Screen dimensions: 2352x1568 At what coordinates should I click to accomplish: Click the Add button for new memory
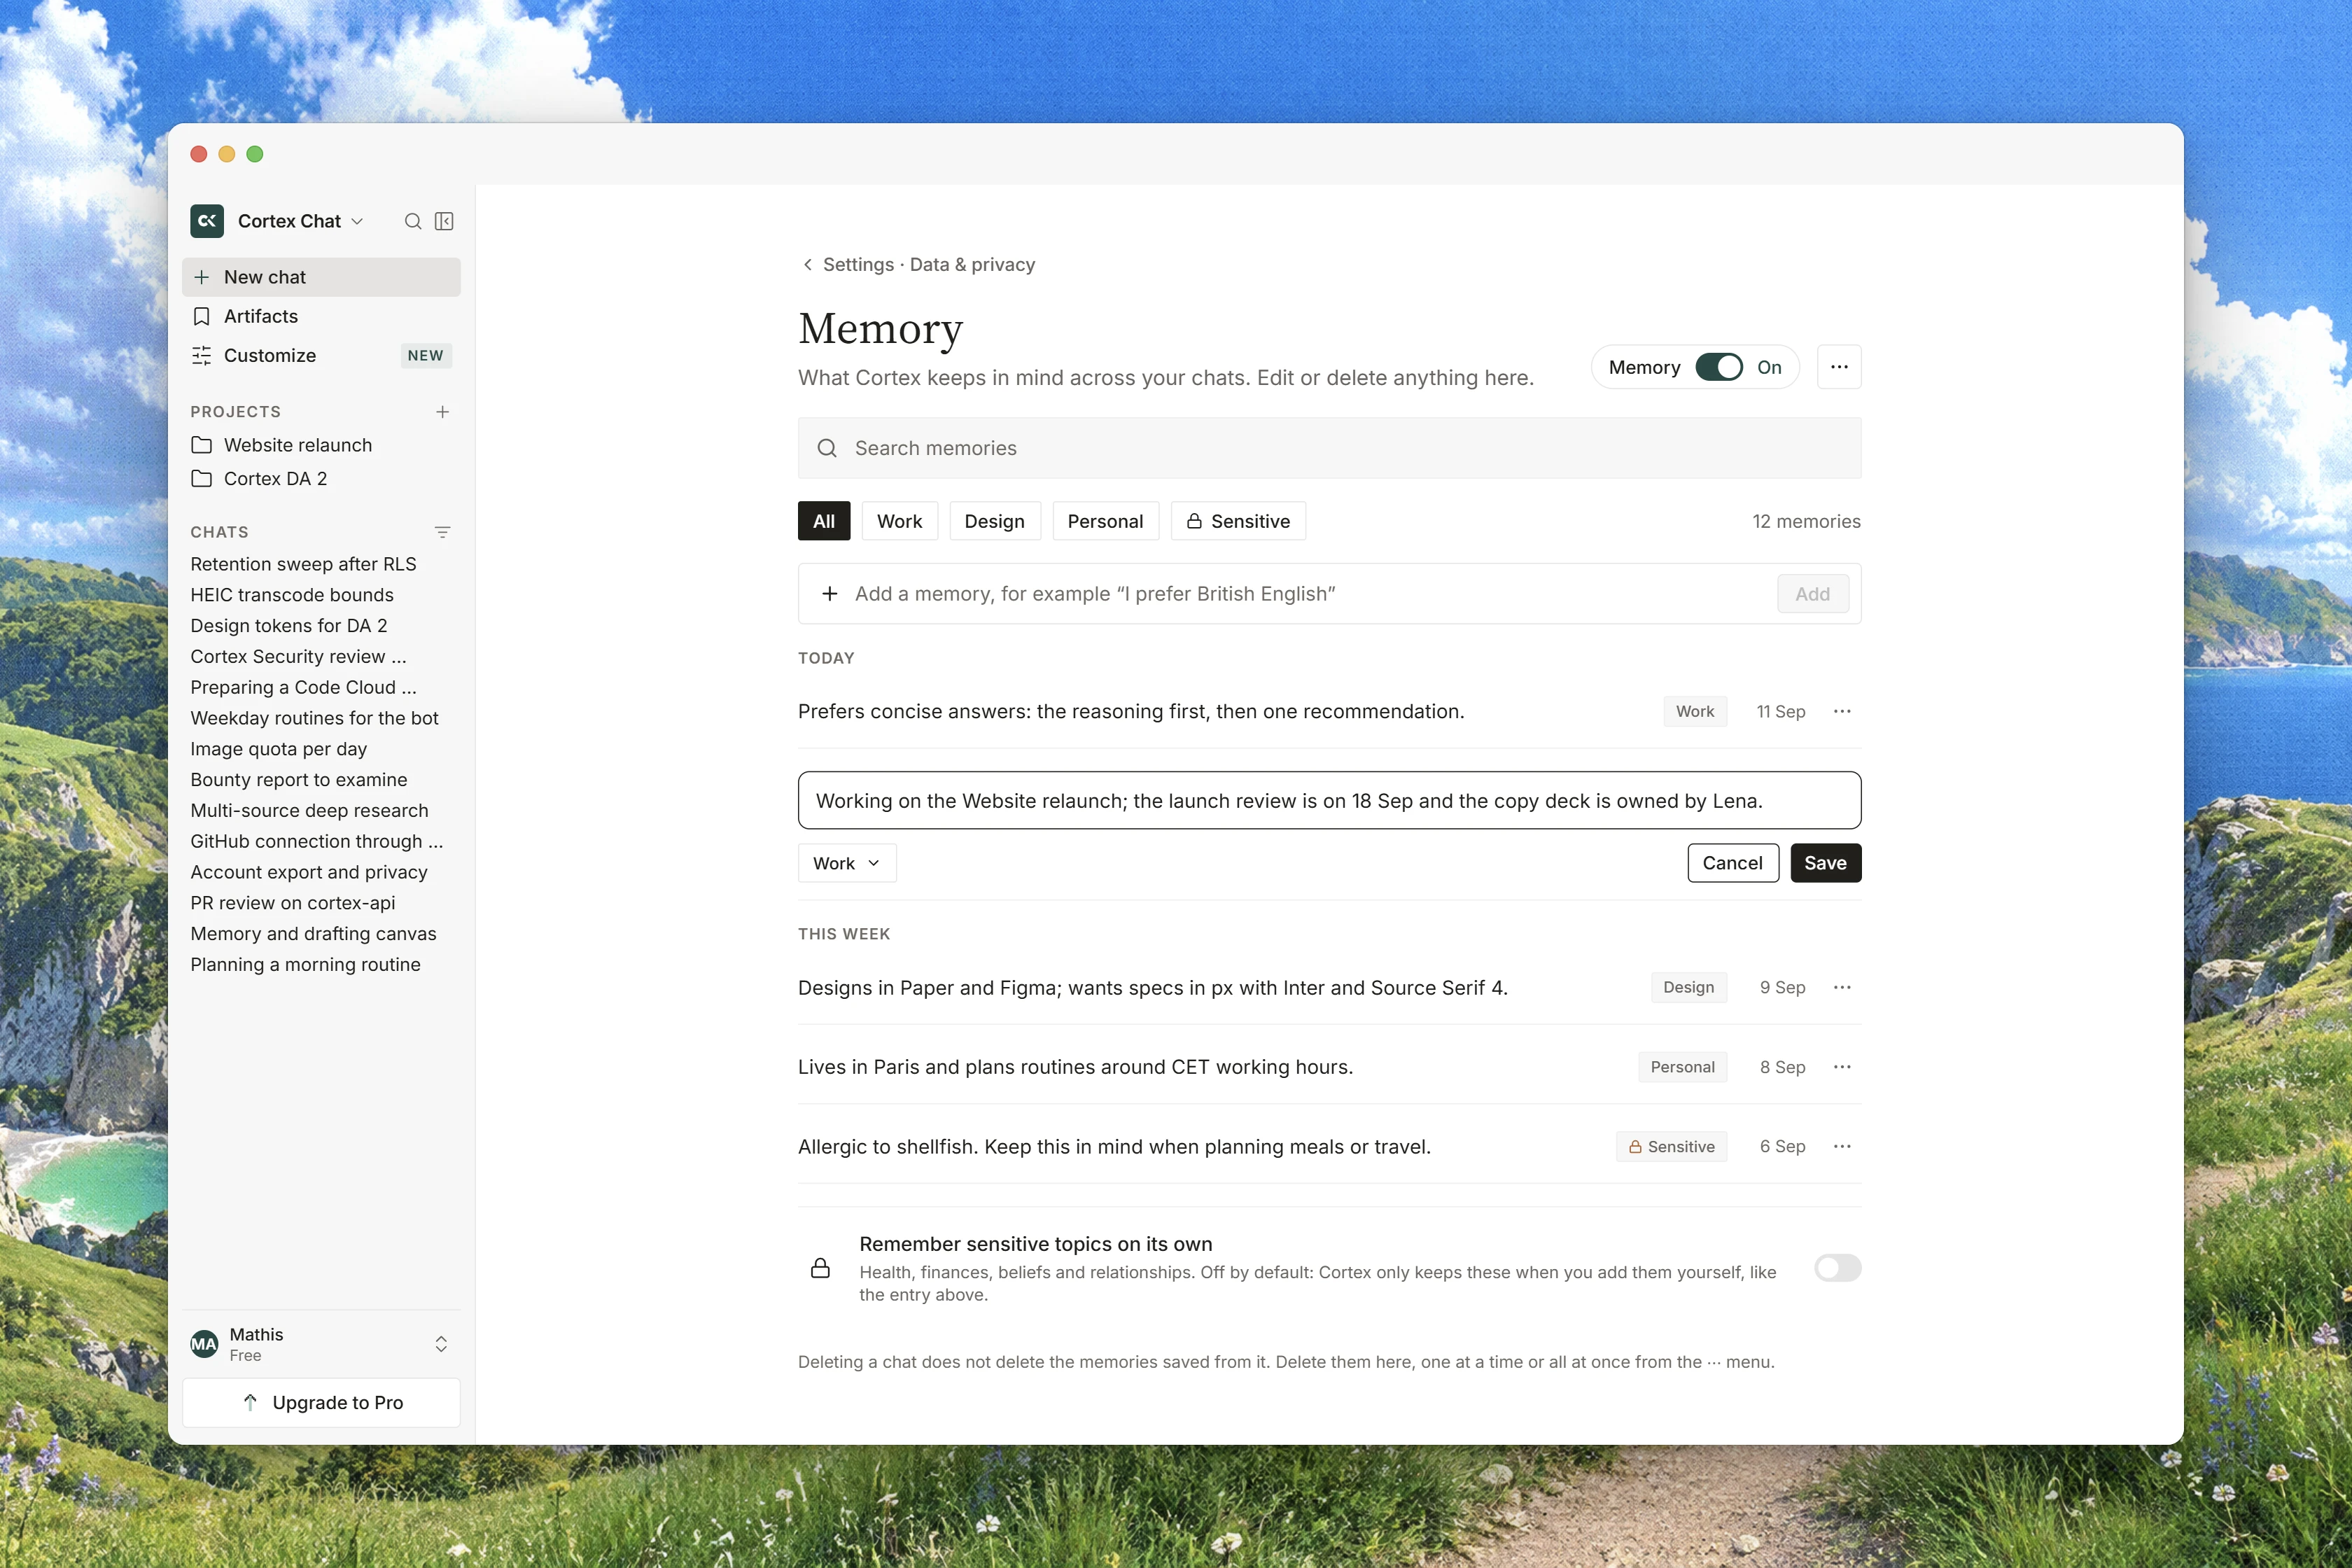click(1812, 594)
